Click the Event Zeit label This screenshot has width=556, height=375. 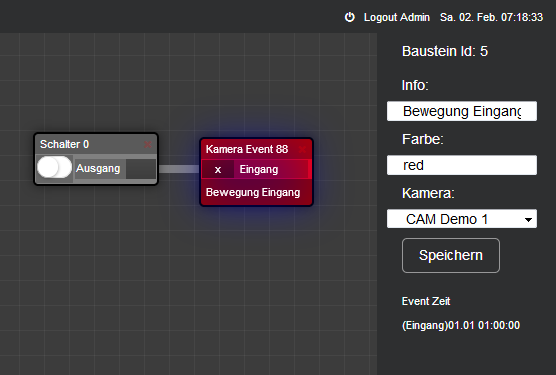point(426,301)
